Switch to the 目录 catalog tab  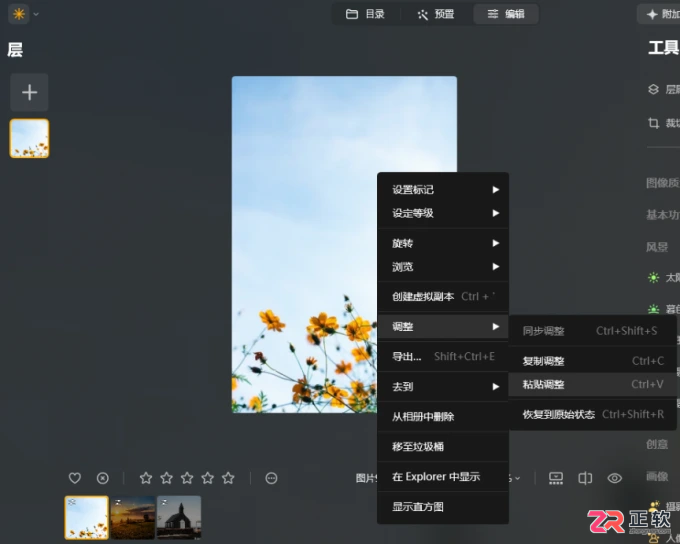pos(365,14)
